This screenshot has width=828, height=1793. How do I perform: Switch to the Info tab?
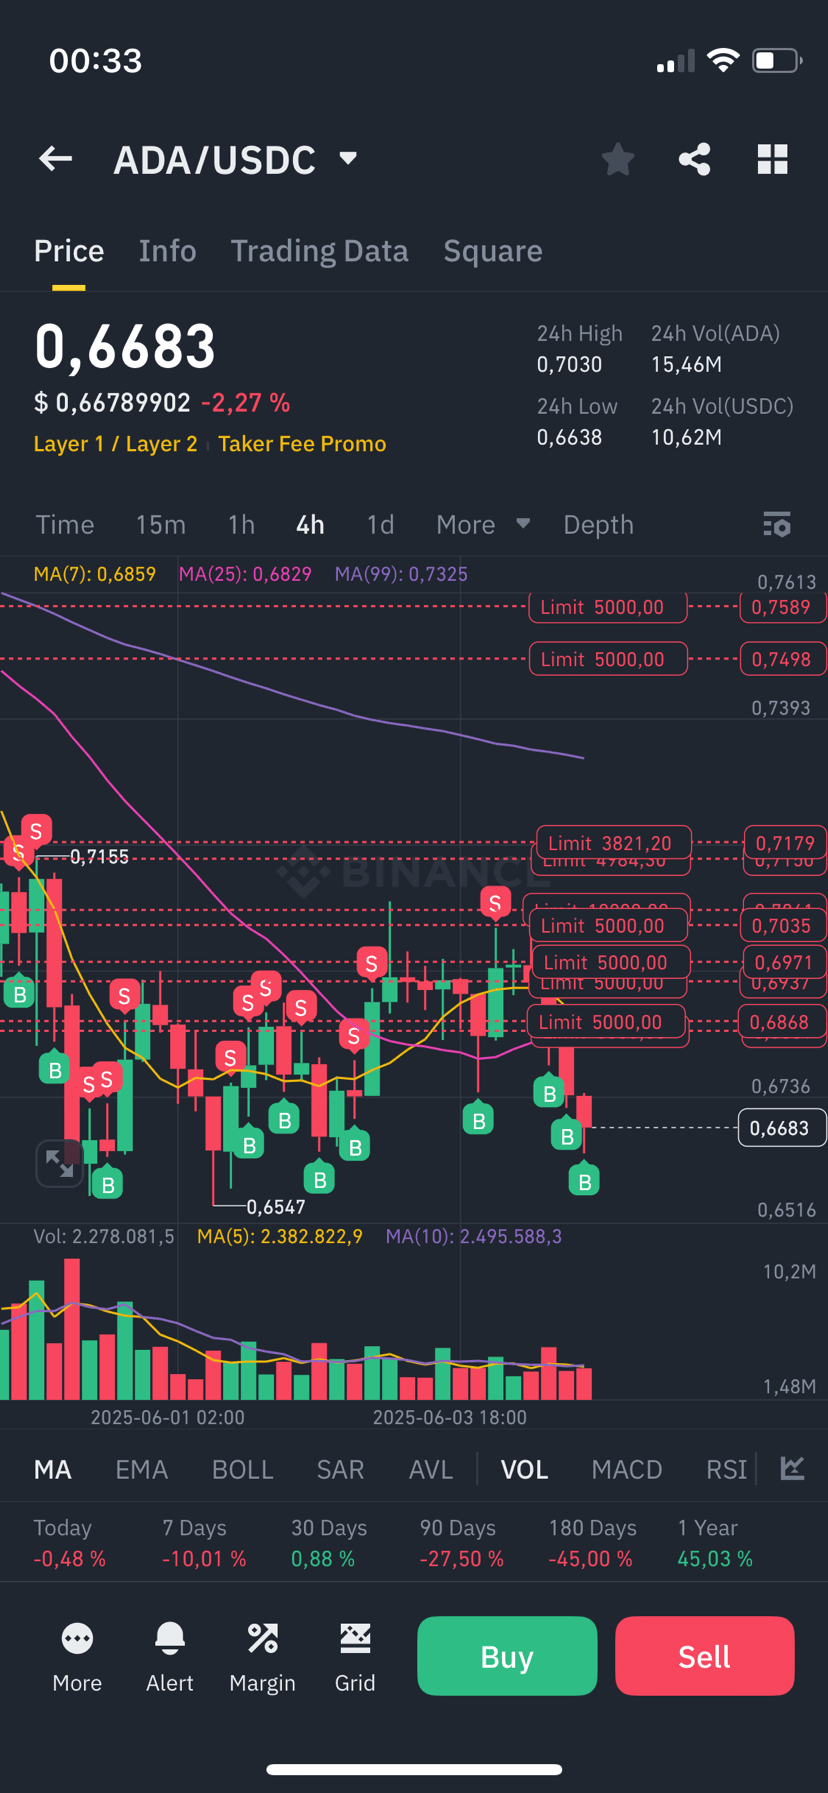coord(167,251)
